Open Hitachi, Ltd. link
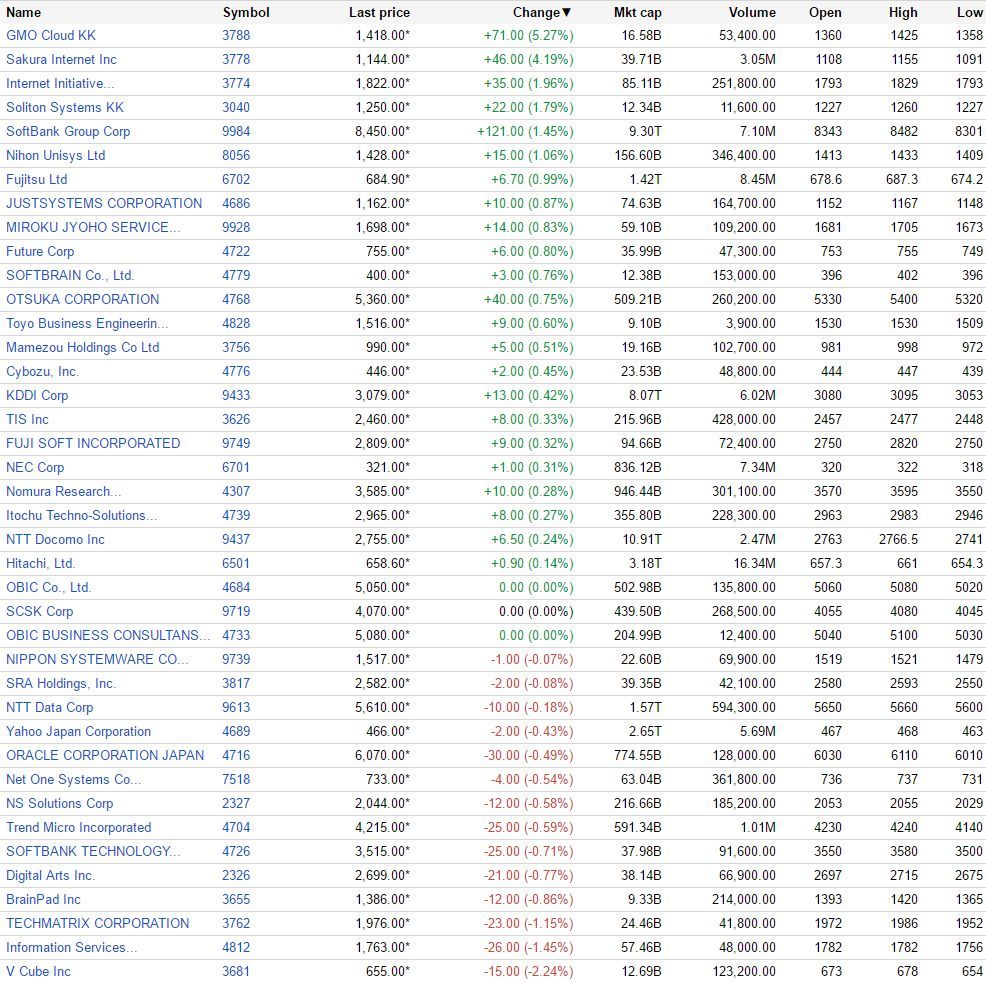Screen dimensions: 986x983 pyautogui.click(x=40, y=563)
